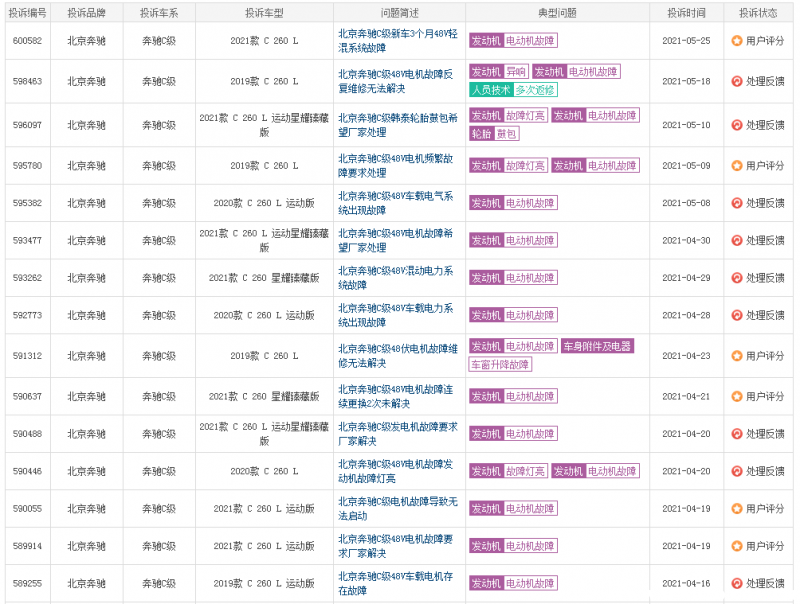The width and height of the screenshot is (800, 604).
Task: Click the user rating star icon for 595780
Action: pyautogui.click(x=737, y=166)
